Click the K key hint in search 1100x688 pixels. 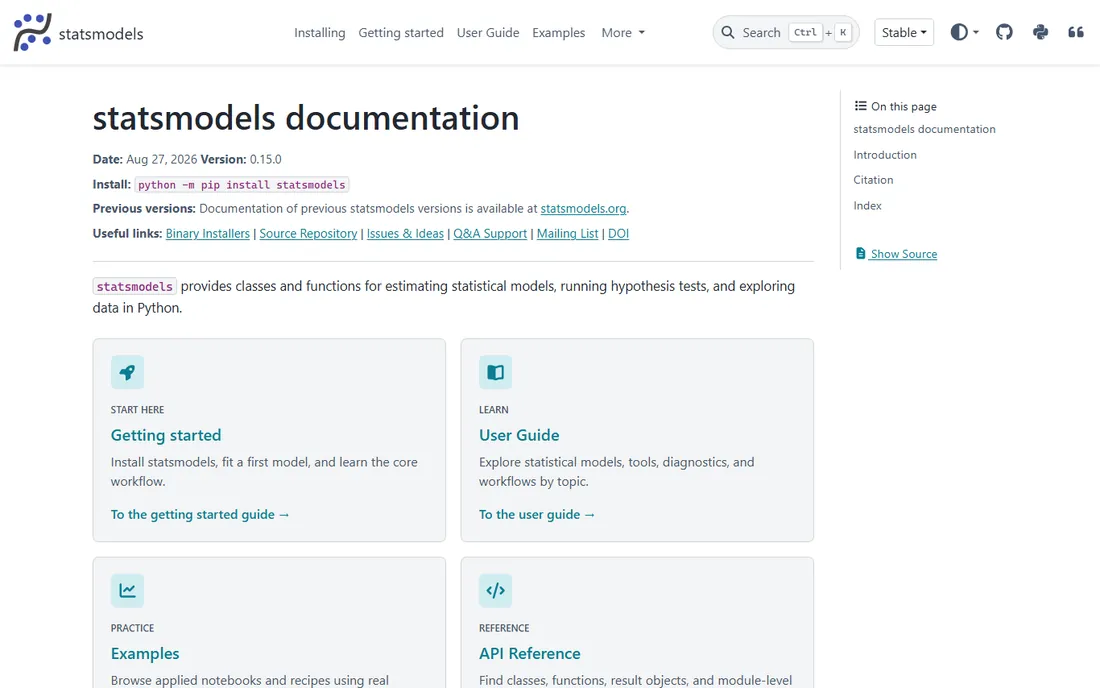pyautogui.click(x=843, y=32)
